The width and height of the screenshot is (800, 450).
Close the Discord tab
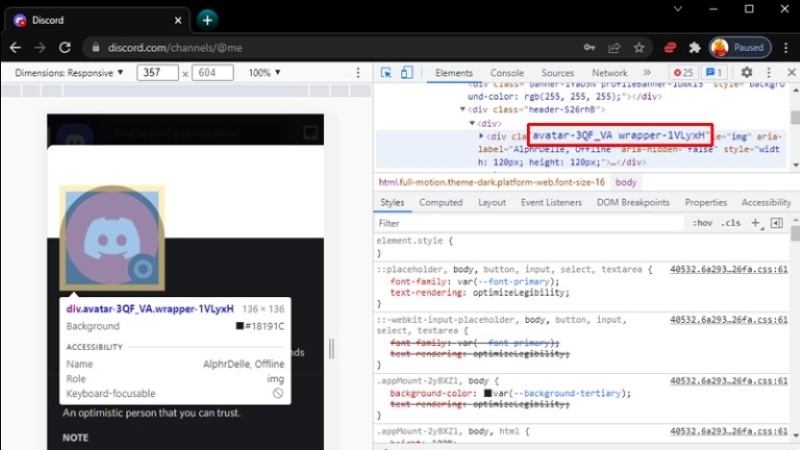click(178, 20)
